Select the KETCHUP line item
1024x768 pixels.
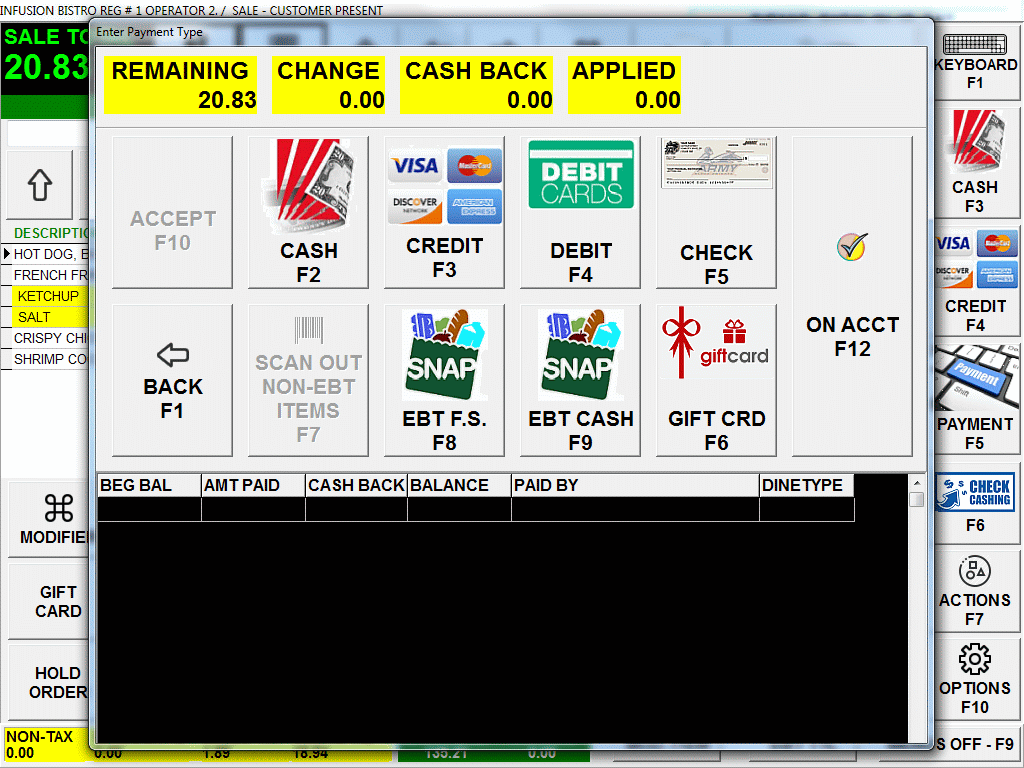click(48, 296)
